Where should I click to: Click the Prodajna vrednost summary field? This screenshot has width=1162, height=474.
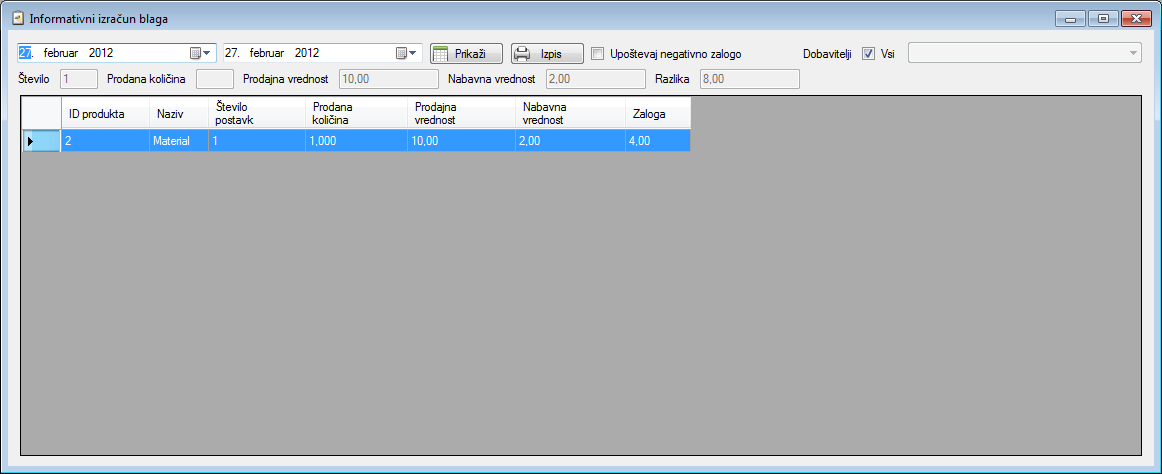tap(389, 79)
